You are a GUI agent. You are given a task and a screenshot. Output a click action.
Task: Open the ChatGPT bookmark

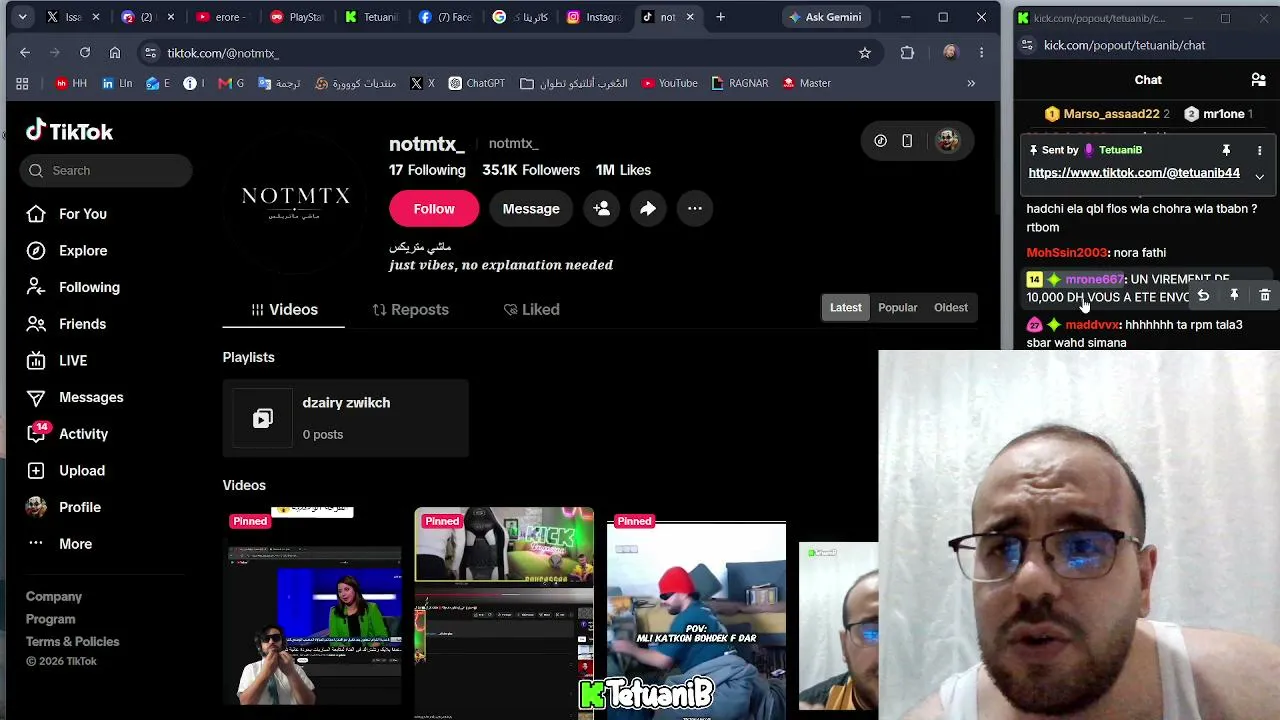pyautogui.click(x=476, y=83)
